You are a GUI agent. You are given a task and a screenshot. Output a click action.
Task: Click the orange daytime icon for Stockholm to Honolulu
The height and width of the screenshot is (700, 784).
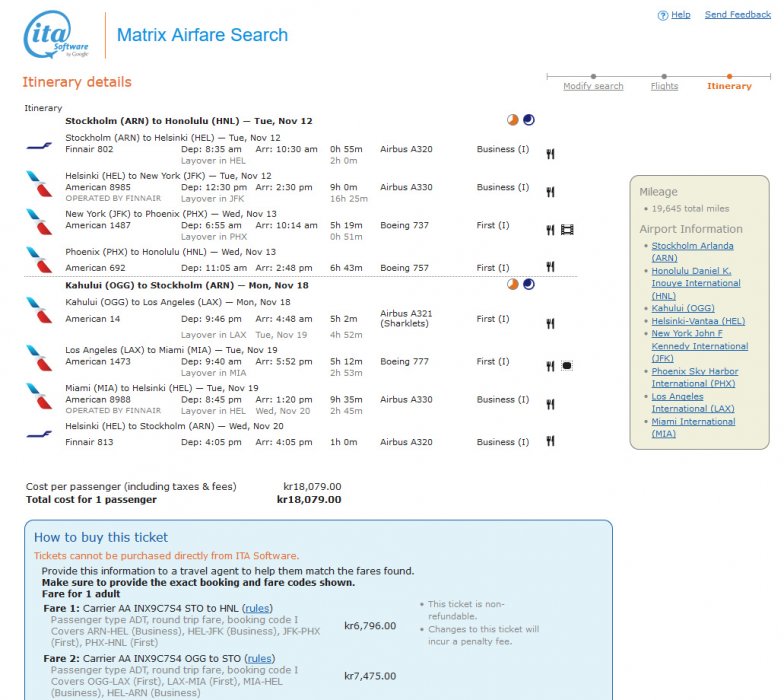[x=513, y=120]
